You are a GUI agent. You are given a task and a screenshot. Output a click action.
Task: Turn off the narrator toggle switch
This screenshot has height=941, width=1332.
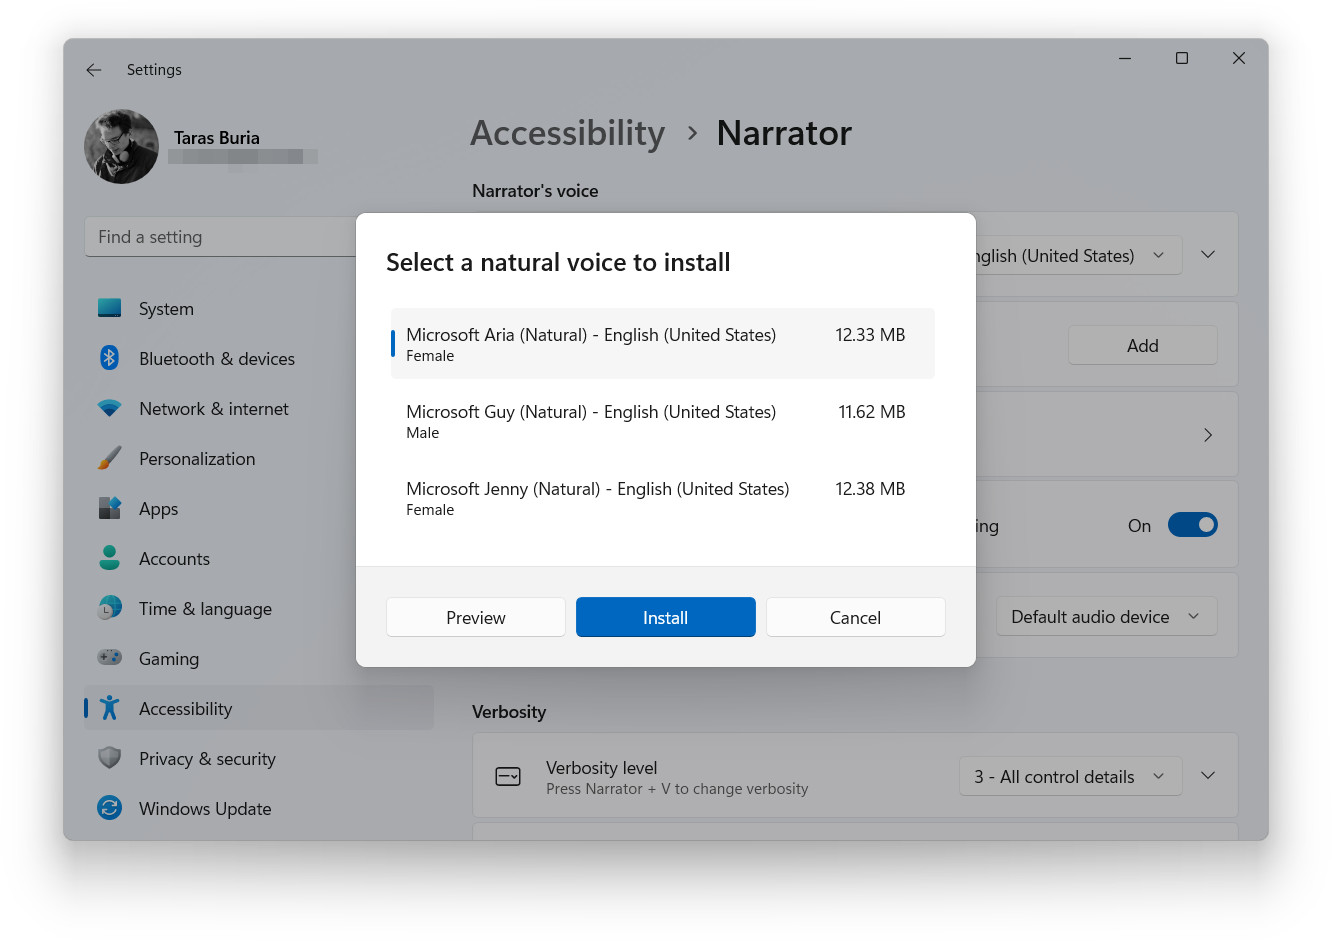point(1192,524)
